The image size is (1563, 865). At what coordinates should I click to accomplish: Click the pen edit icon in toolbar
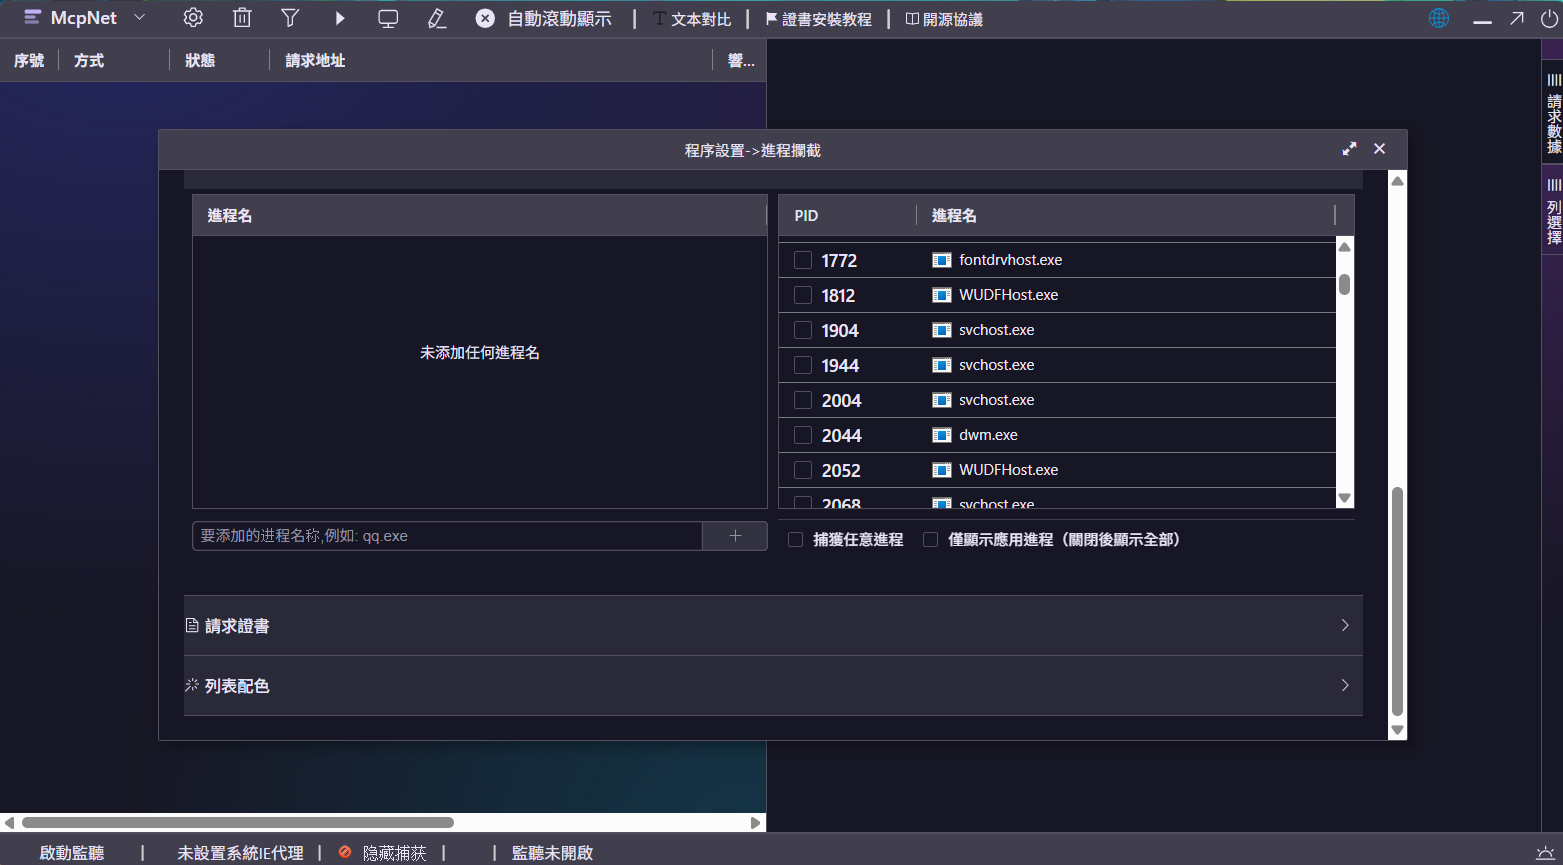tap(437, 18)
